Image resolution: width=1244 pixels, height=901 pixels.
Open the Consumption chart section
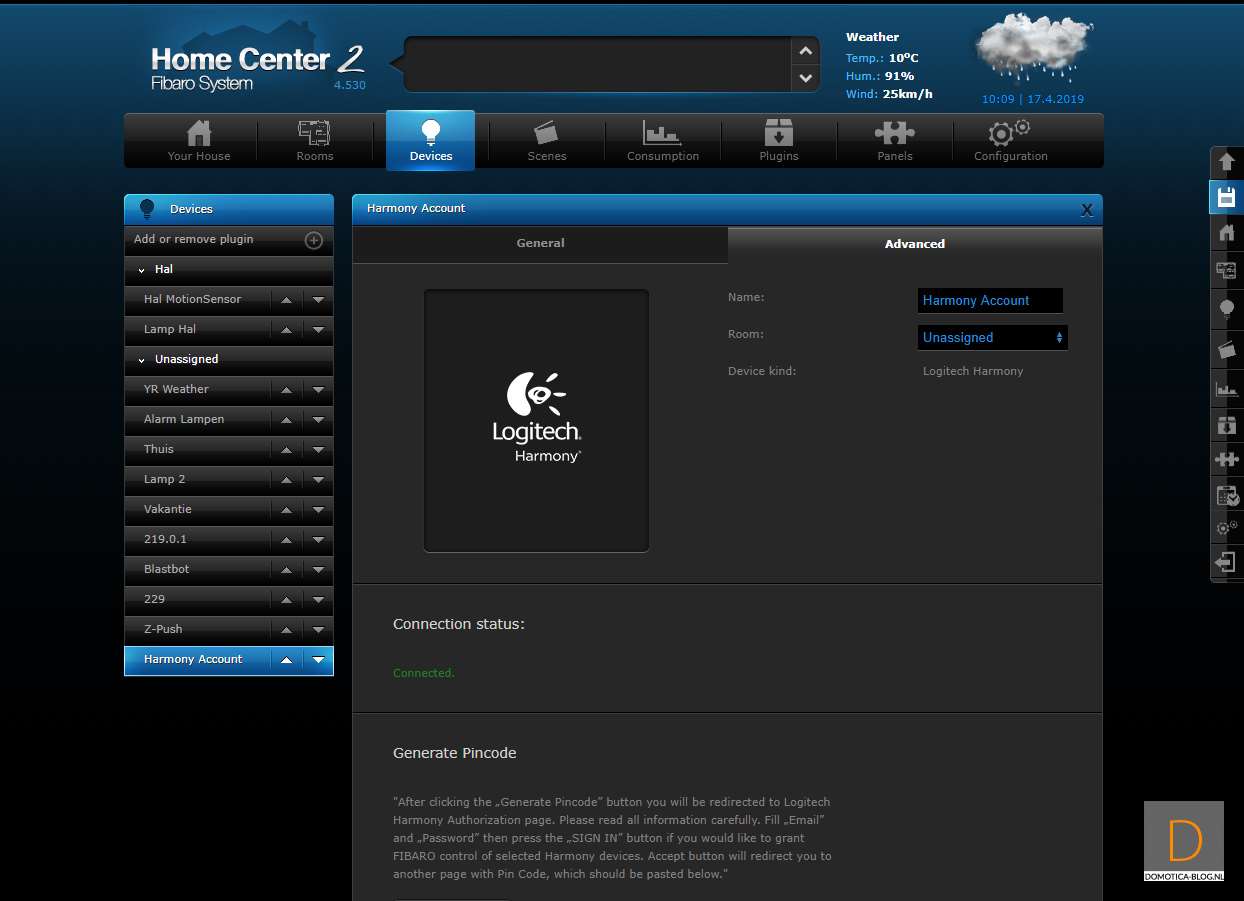(x=662, y=140)
